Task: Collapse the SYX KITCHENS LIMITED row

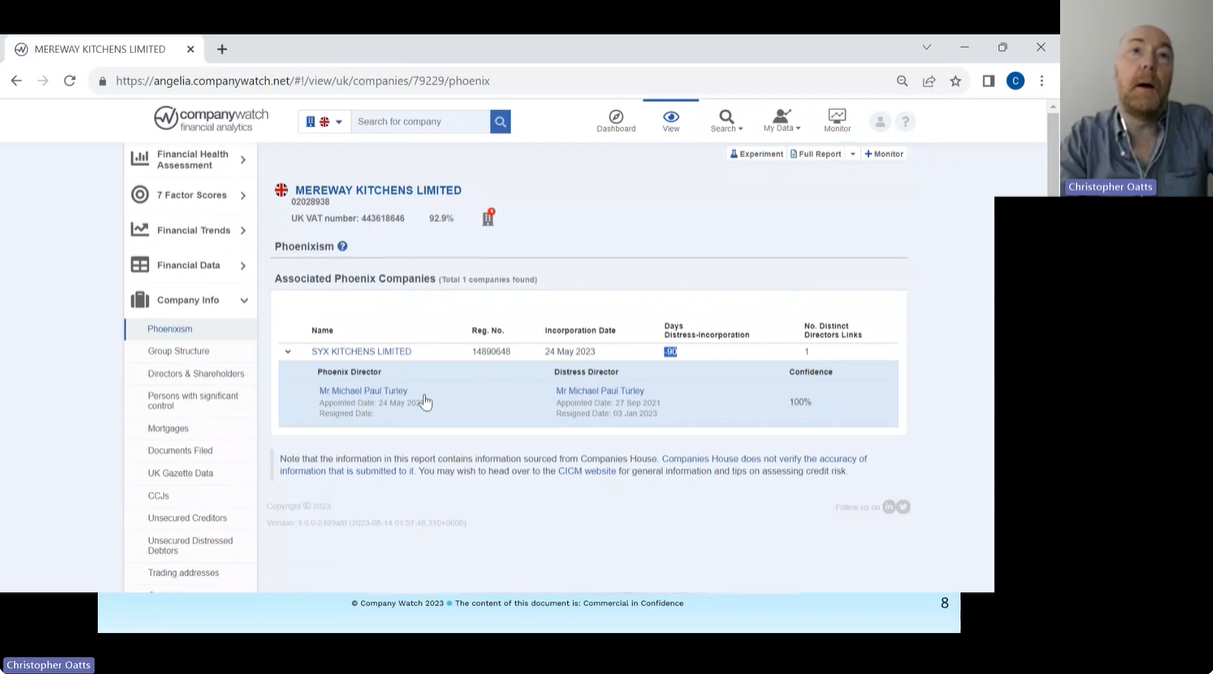Action: 288,352
